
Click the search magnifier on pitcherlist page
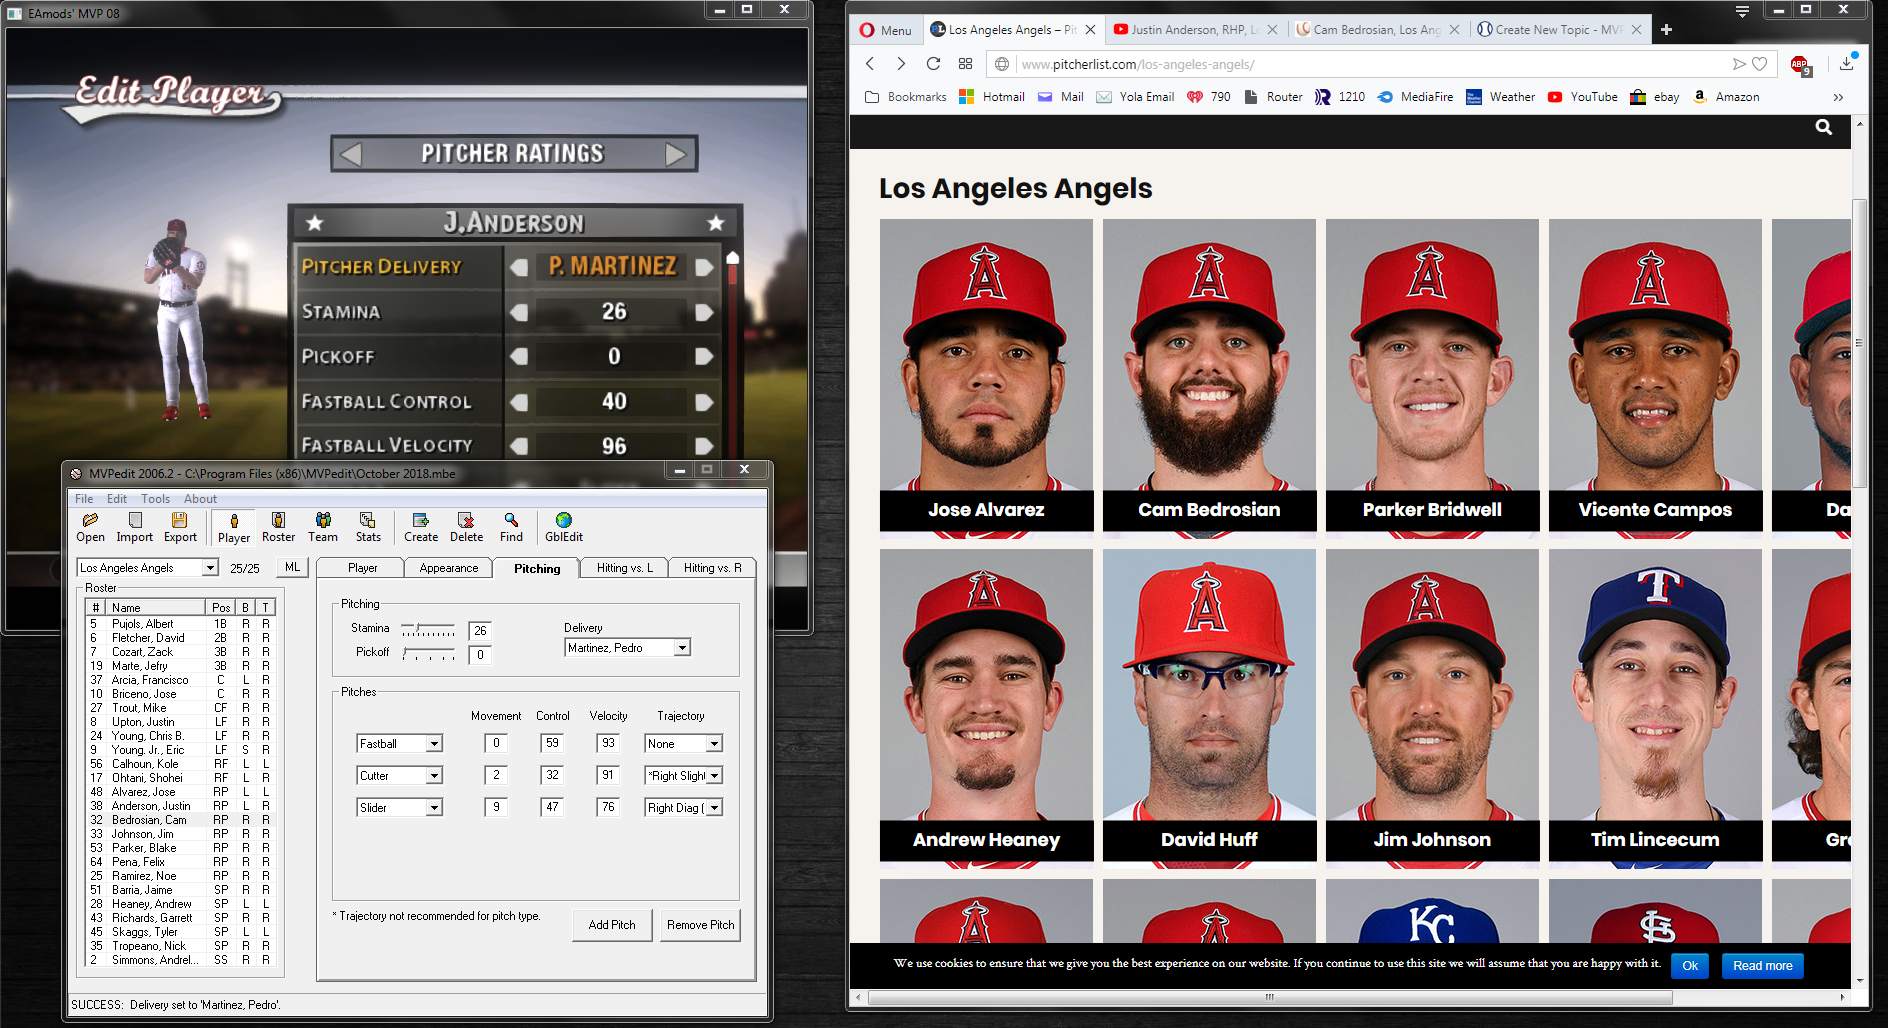(x=1824, y=127)
